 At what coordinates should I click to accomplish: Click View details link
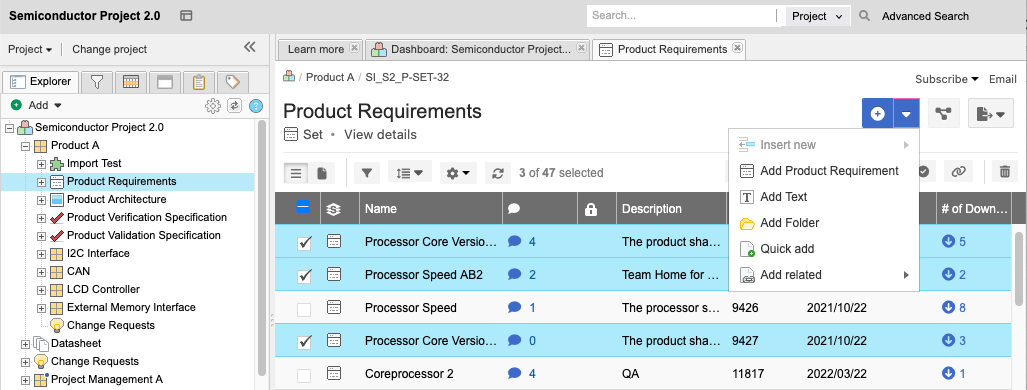click(x=380, y=134)
